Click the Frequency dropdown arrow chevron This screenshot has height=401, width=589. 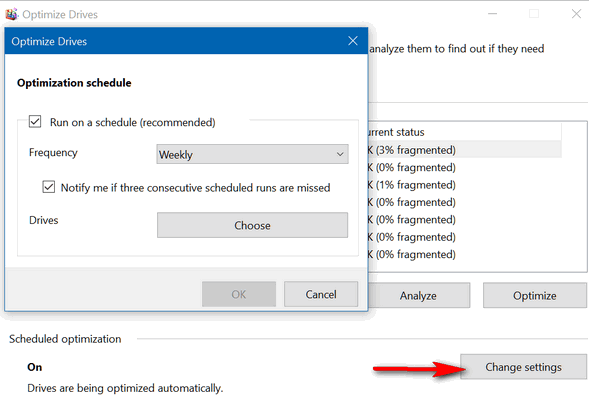340,154
